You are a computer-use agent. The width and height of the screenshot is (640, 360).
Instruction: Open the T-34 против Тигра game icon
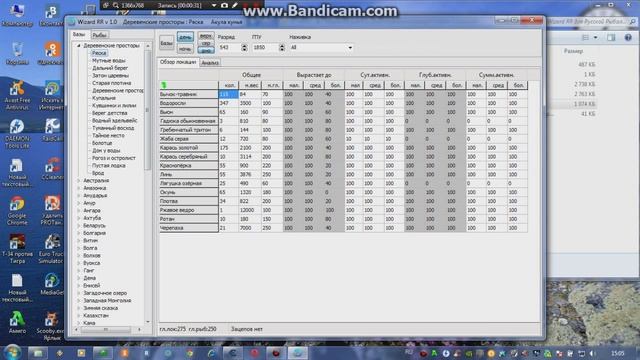[17, 249]
